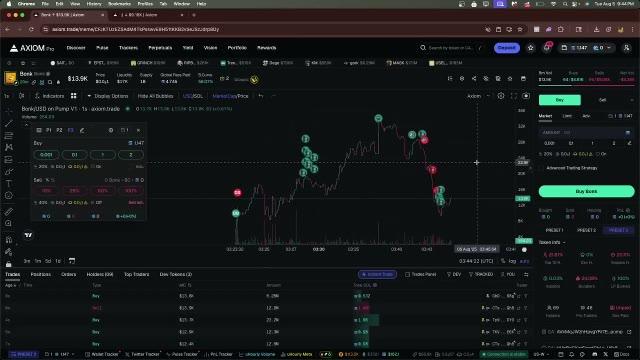The height and width of the screenshot is (360, 640).
Task: Collapse the chart legend arrow
Action: (x=27, y=125)
